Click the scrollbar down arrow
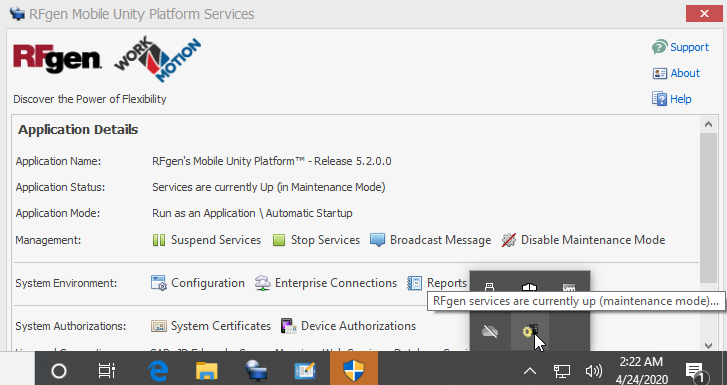 708,346
